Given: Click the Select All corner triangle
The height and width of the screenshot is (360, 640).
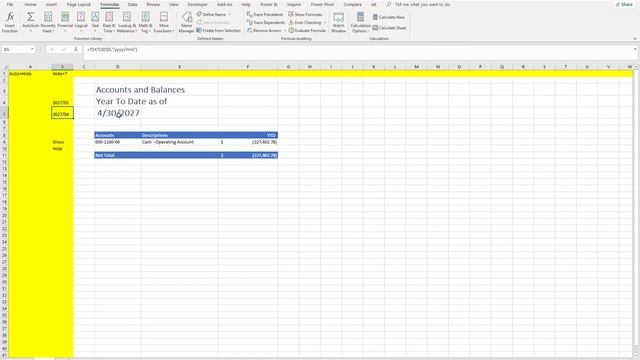Looking at the screenshot, I should 4,67.
